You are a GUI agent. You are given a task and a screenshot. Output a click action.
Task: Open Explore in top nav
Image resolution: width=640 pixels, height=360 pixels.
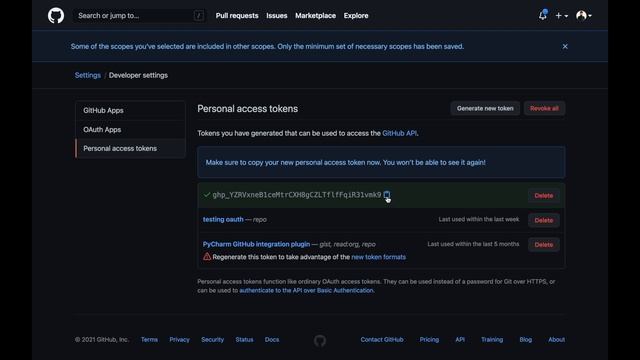[x=356, y=16]
